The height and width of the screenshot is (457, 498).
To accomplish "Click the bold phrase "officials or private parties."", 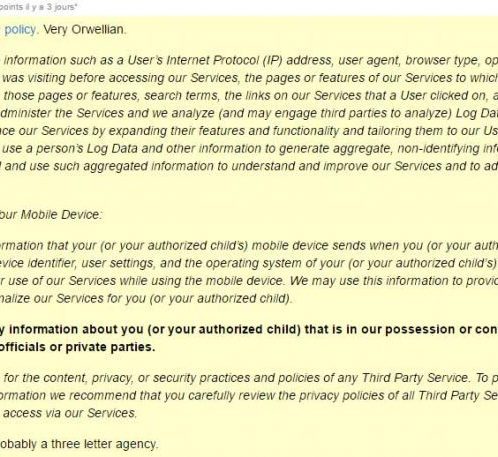I will [x=77, y=347].
